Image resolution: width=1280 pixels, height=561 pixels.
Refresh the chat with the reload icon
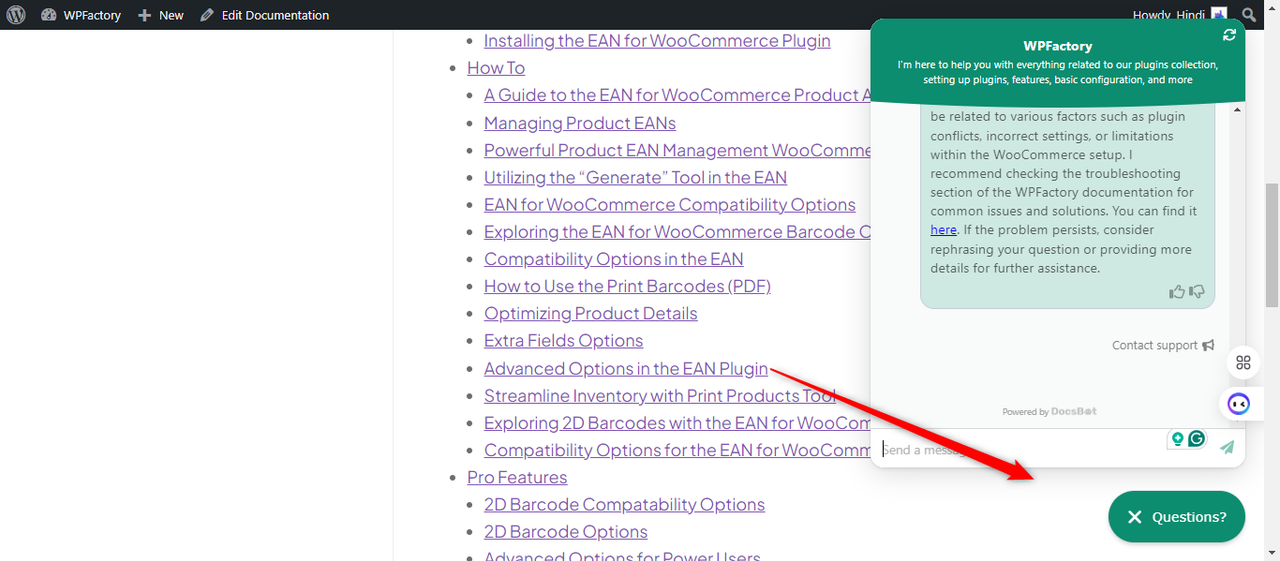1229,35
